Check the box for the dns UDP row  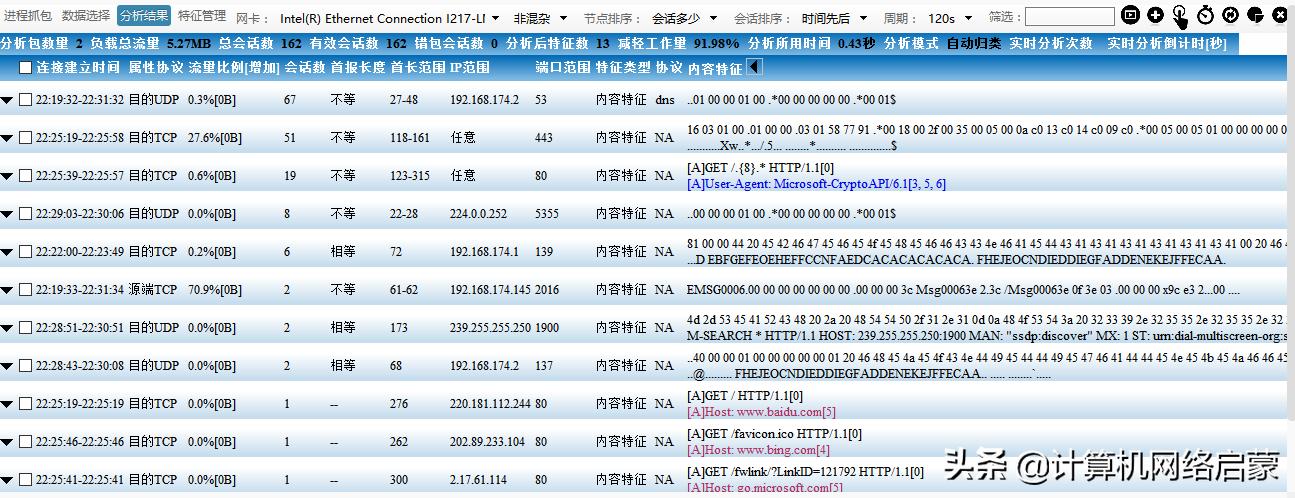(26, 100)
